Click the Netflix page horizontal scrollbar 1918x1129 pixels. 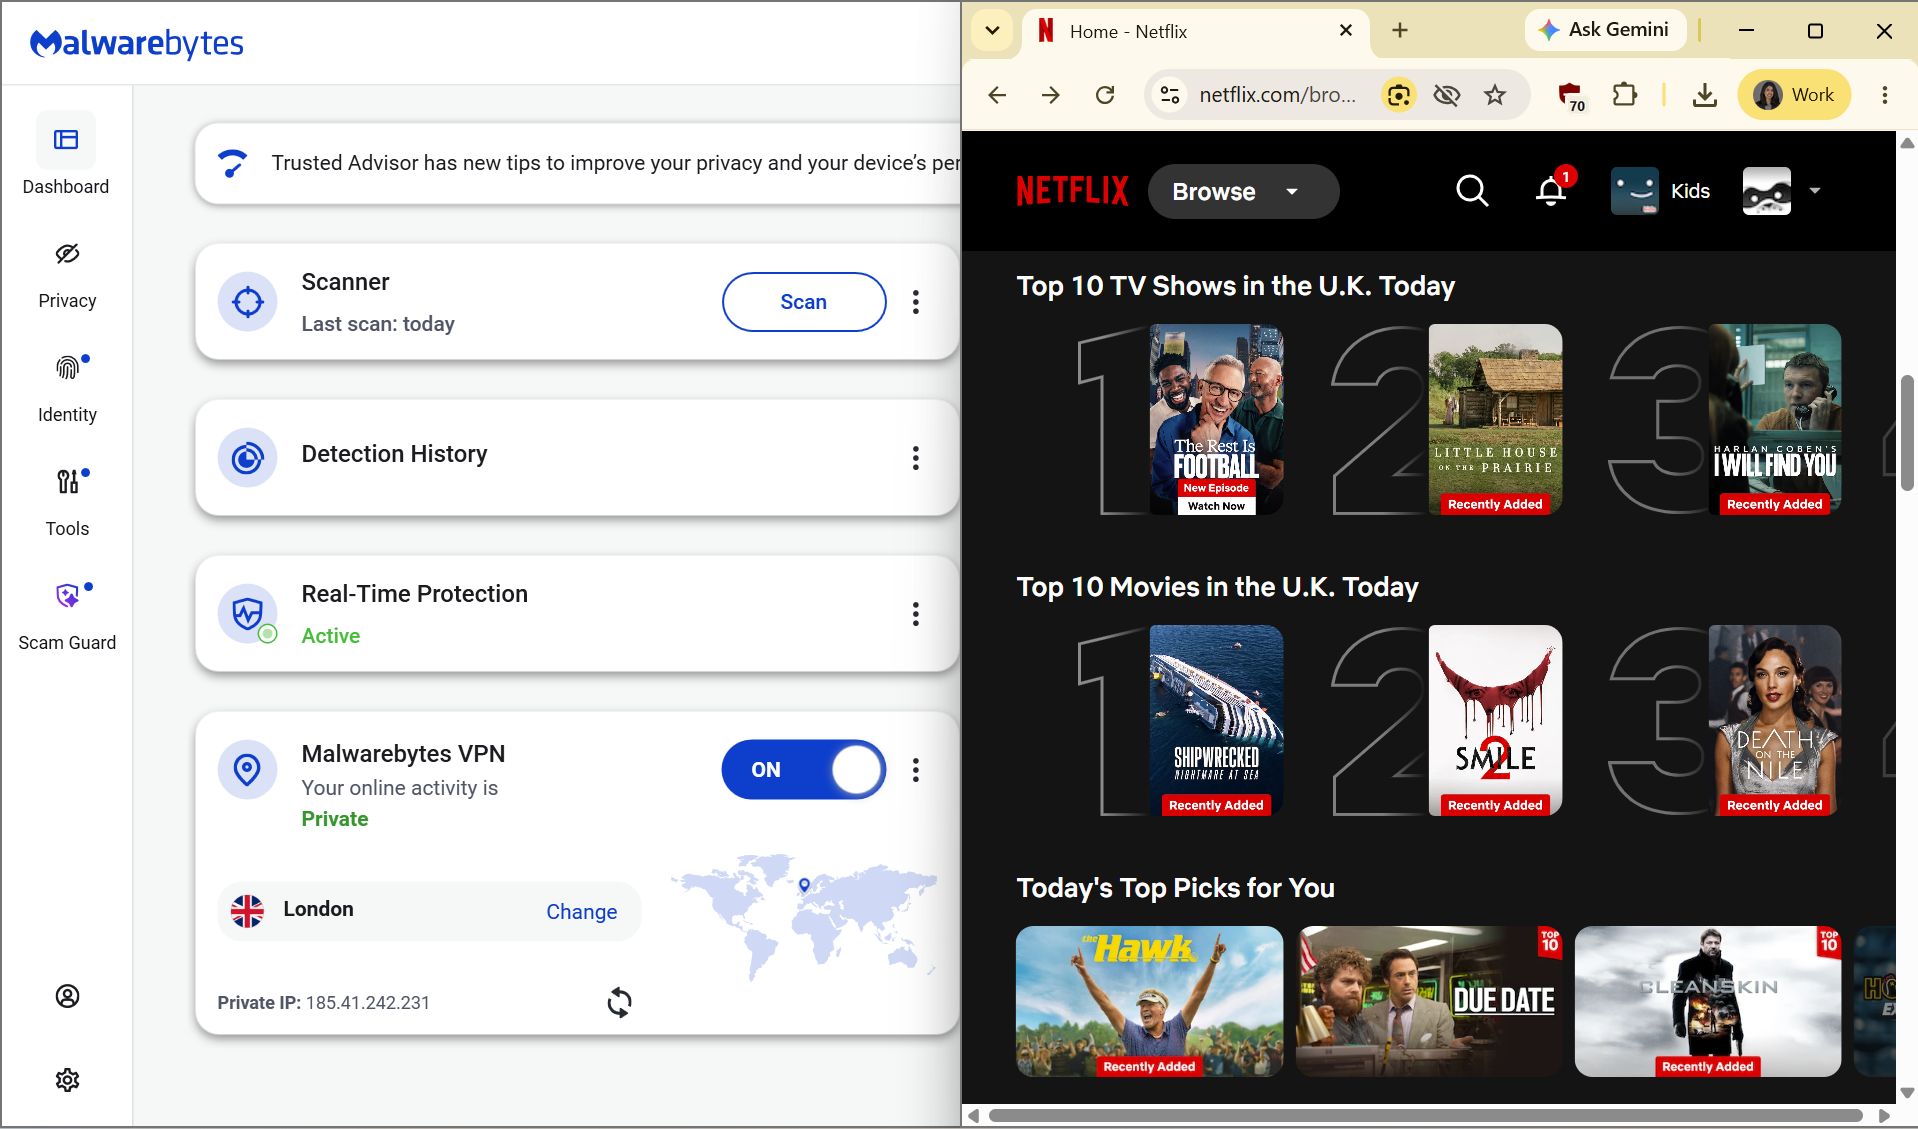1425,1115
